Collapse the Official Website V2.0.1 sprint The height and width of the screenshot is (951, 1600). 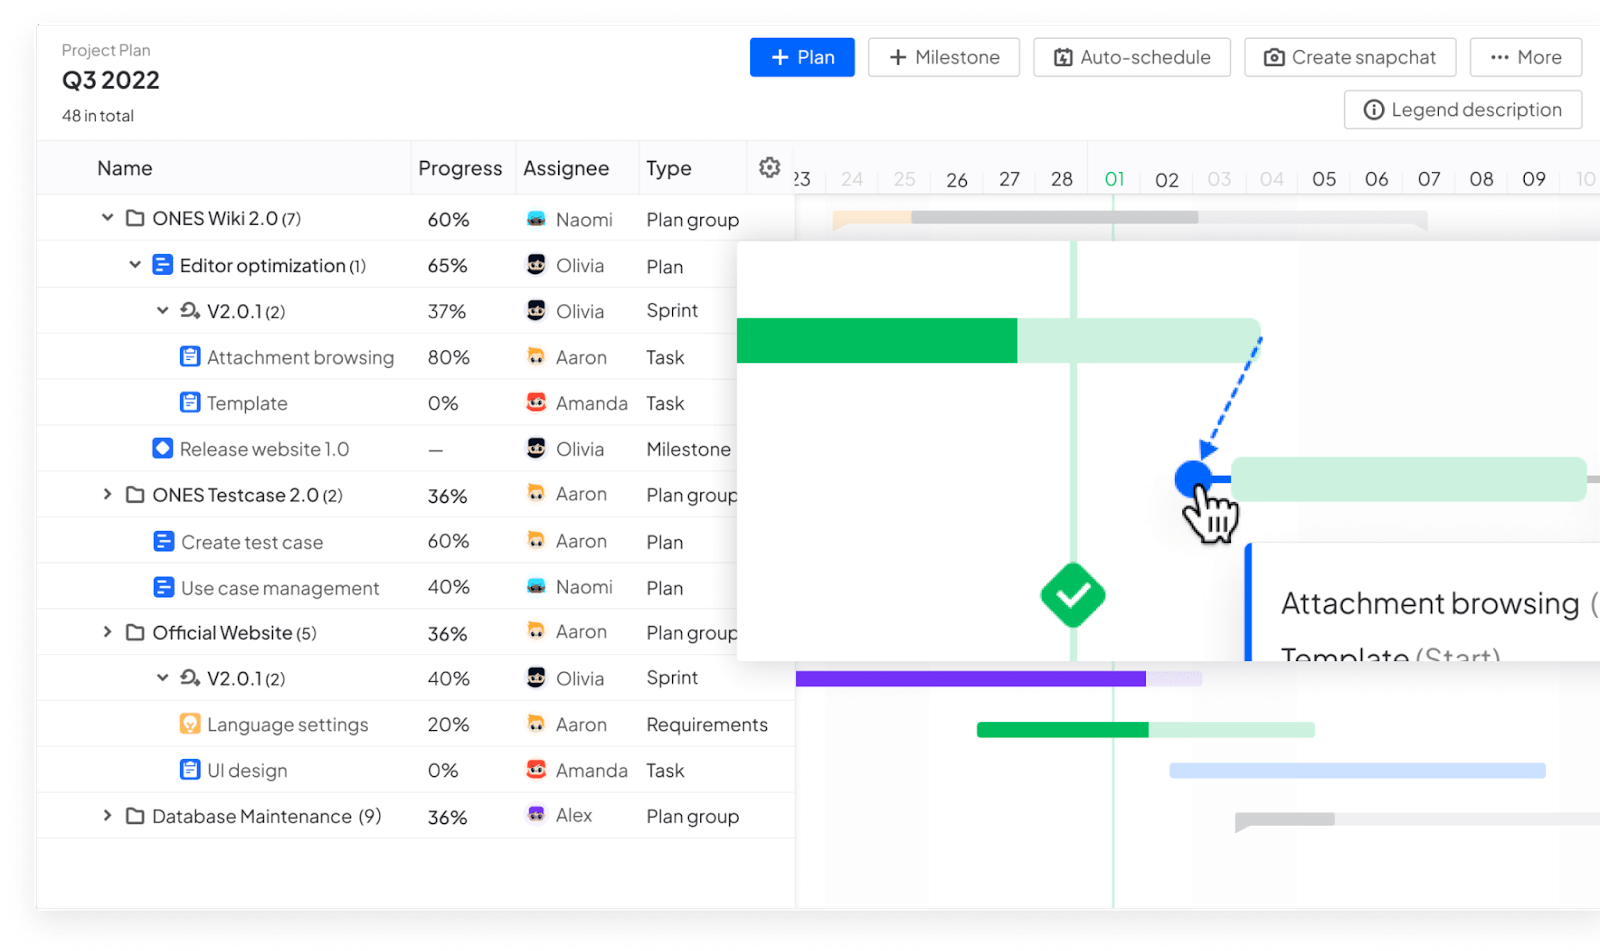(x=163, y=677)
